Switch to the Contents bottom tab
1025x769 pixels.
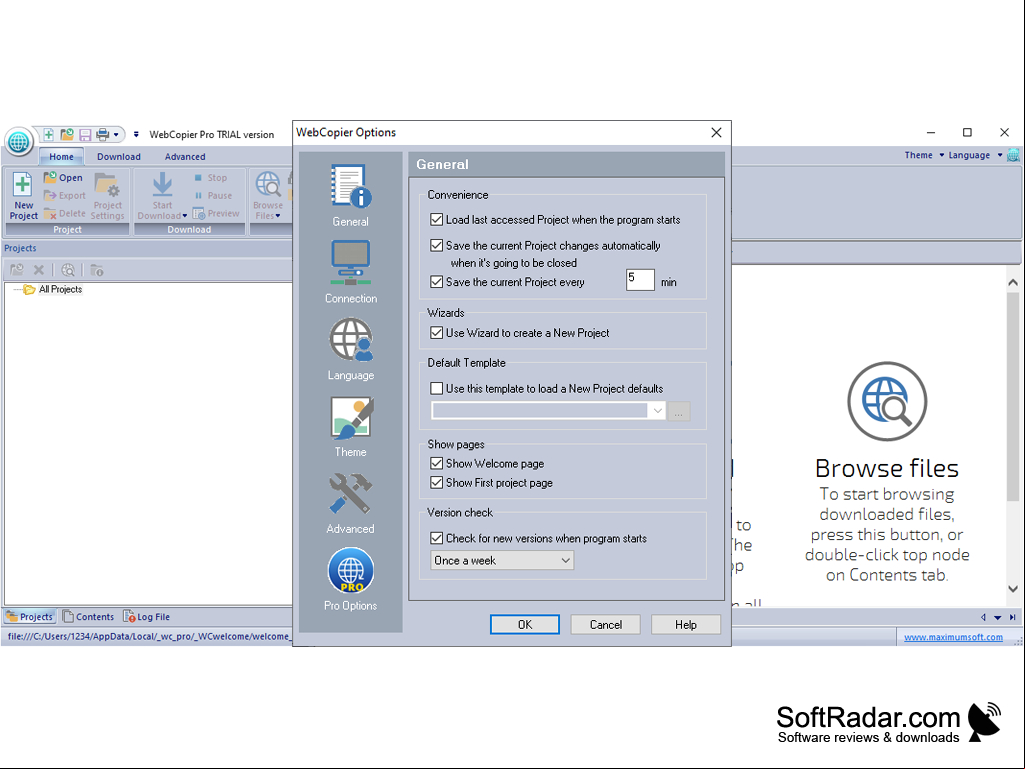[x=88, y=617]
